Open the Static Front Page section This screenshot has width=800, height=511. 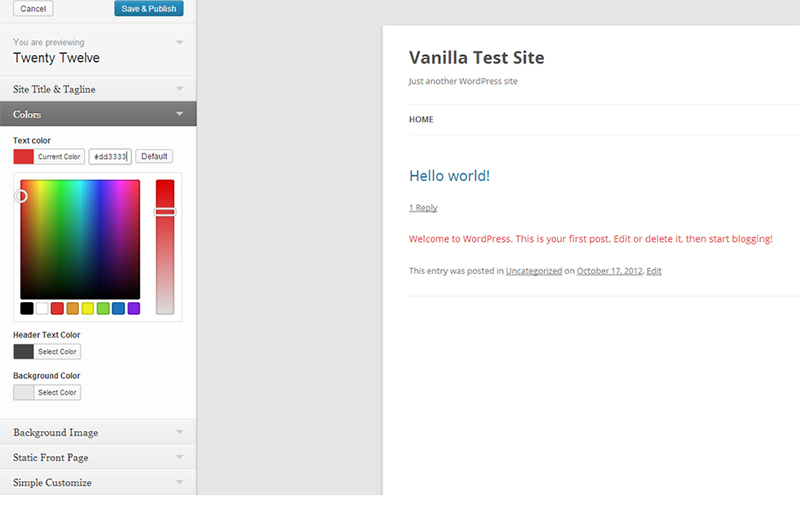pyautogui.click(x=98, y=457)
